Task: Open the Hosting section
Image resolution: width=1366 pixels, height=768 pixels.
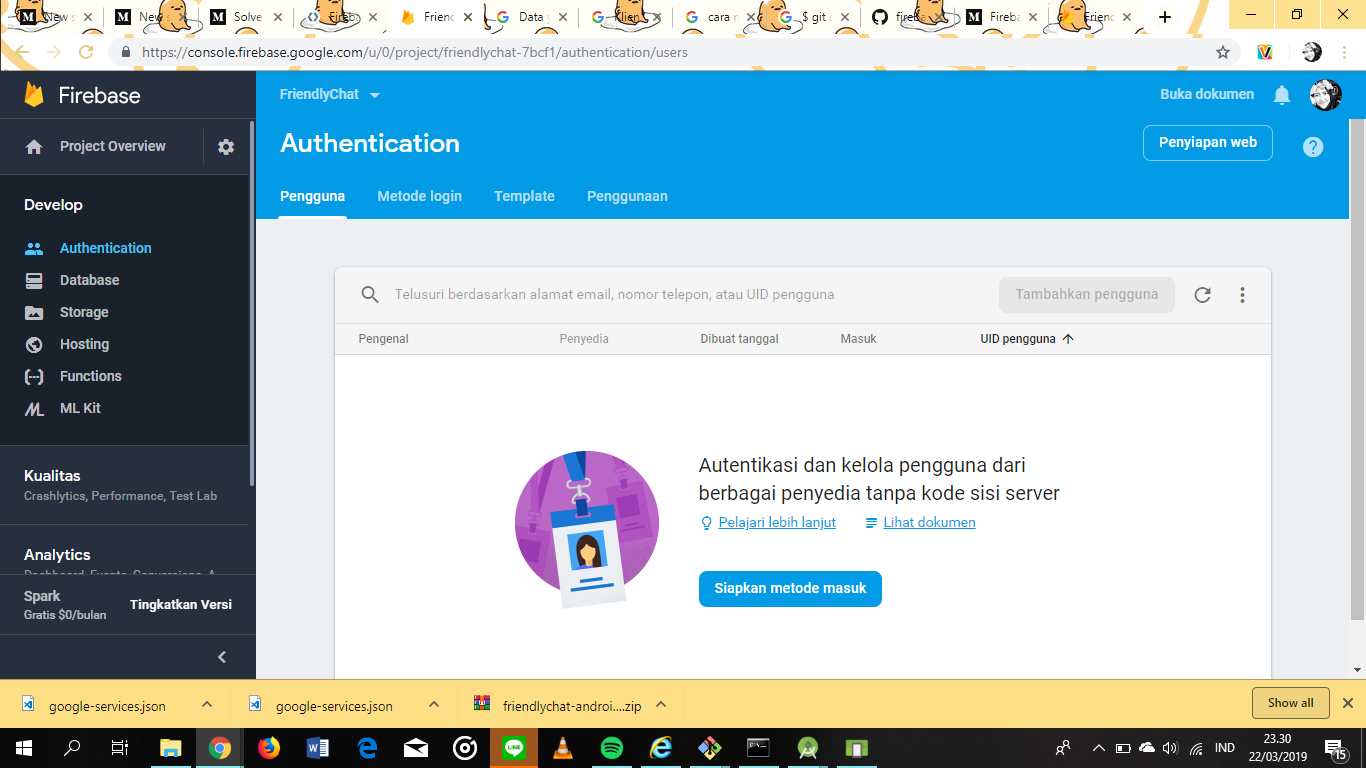Action: pyautogui.click(x=86, y=344)
